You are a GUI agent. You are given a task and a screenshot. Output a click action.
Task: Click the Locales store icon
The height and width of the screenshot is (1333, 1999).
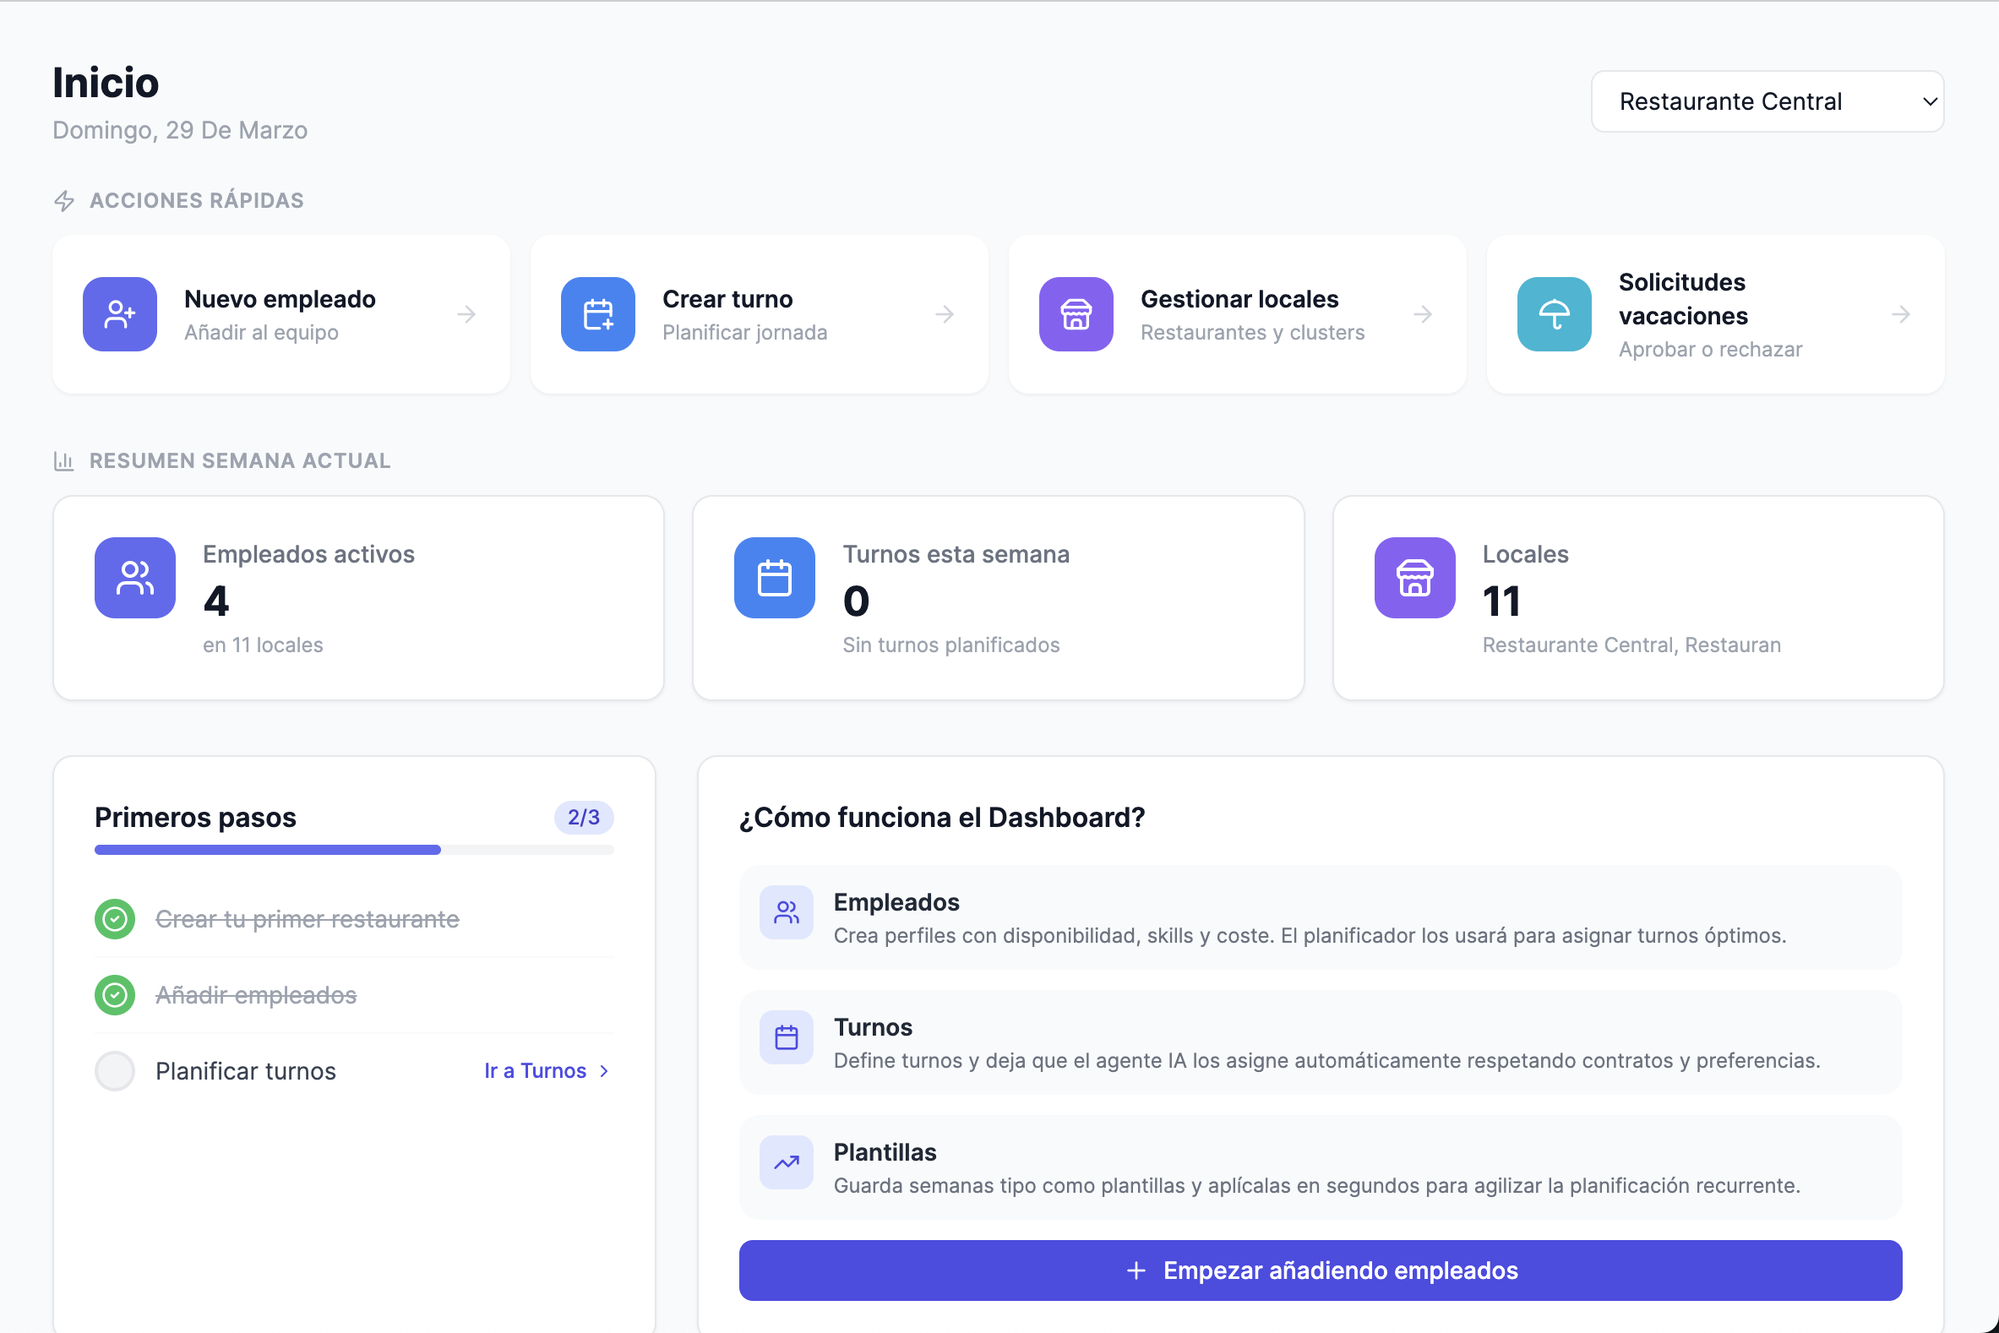point(1413,577)
